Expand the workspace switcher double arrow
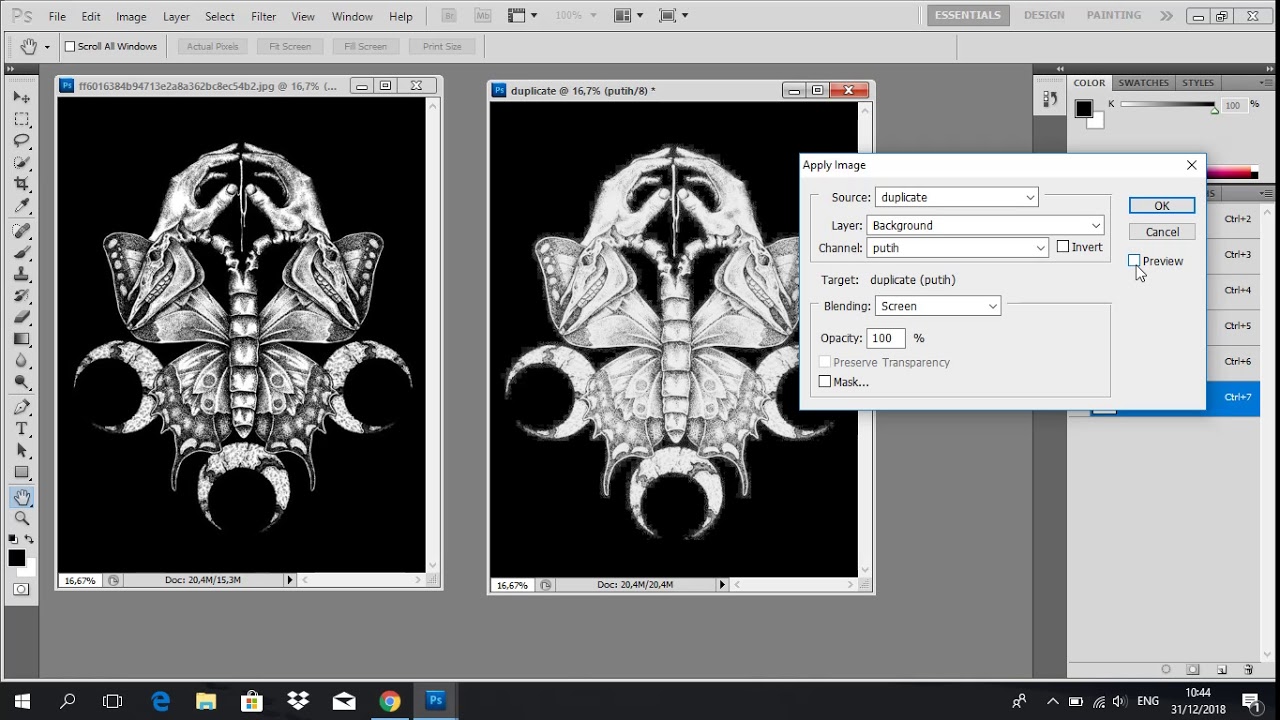The height and width of the screenshot is (720, 1280). (1166, 15)
